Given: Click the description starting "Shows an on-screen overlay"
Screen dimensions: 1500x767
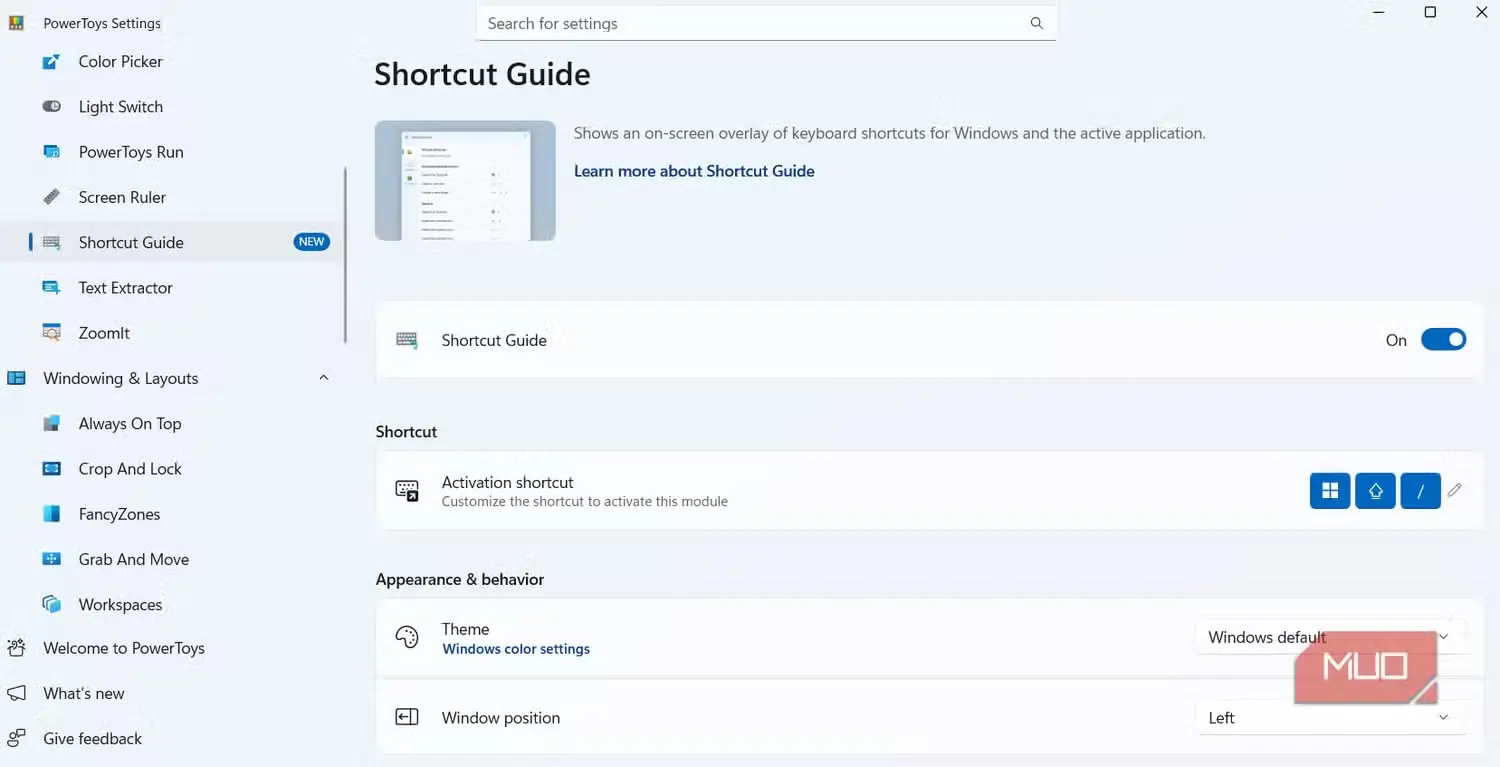Looking at the screenshot, I should coord(890,133).
